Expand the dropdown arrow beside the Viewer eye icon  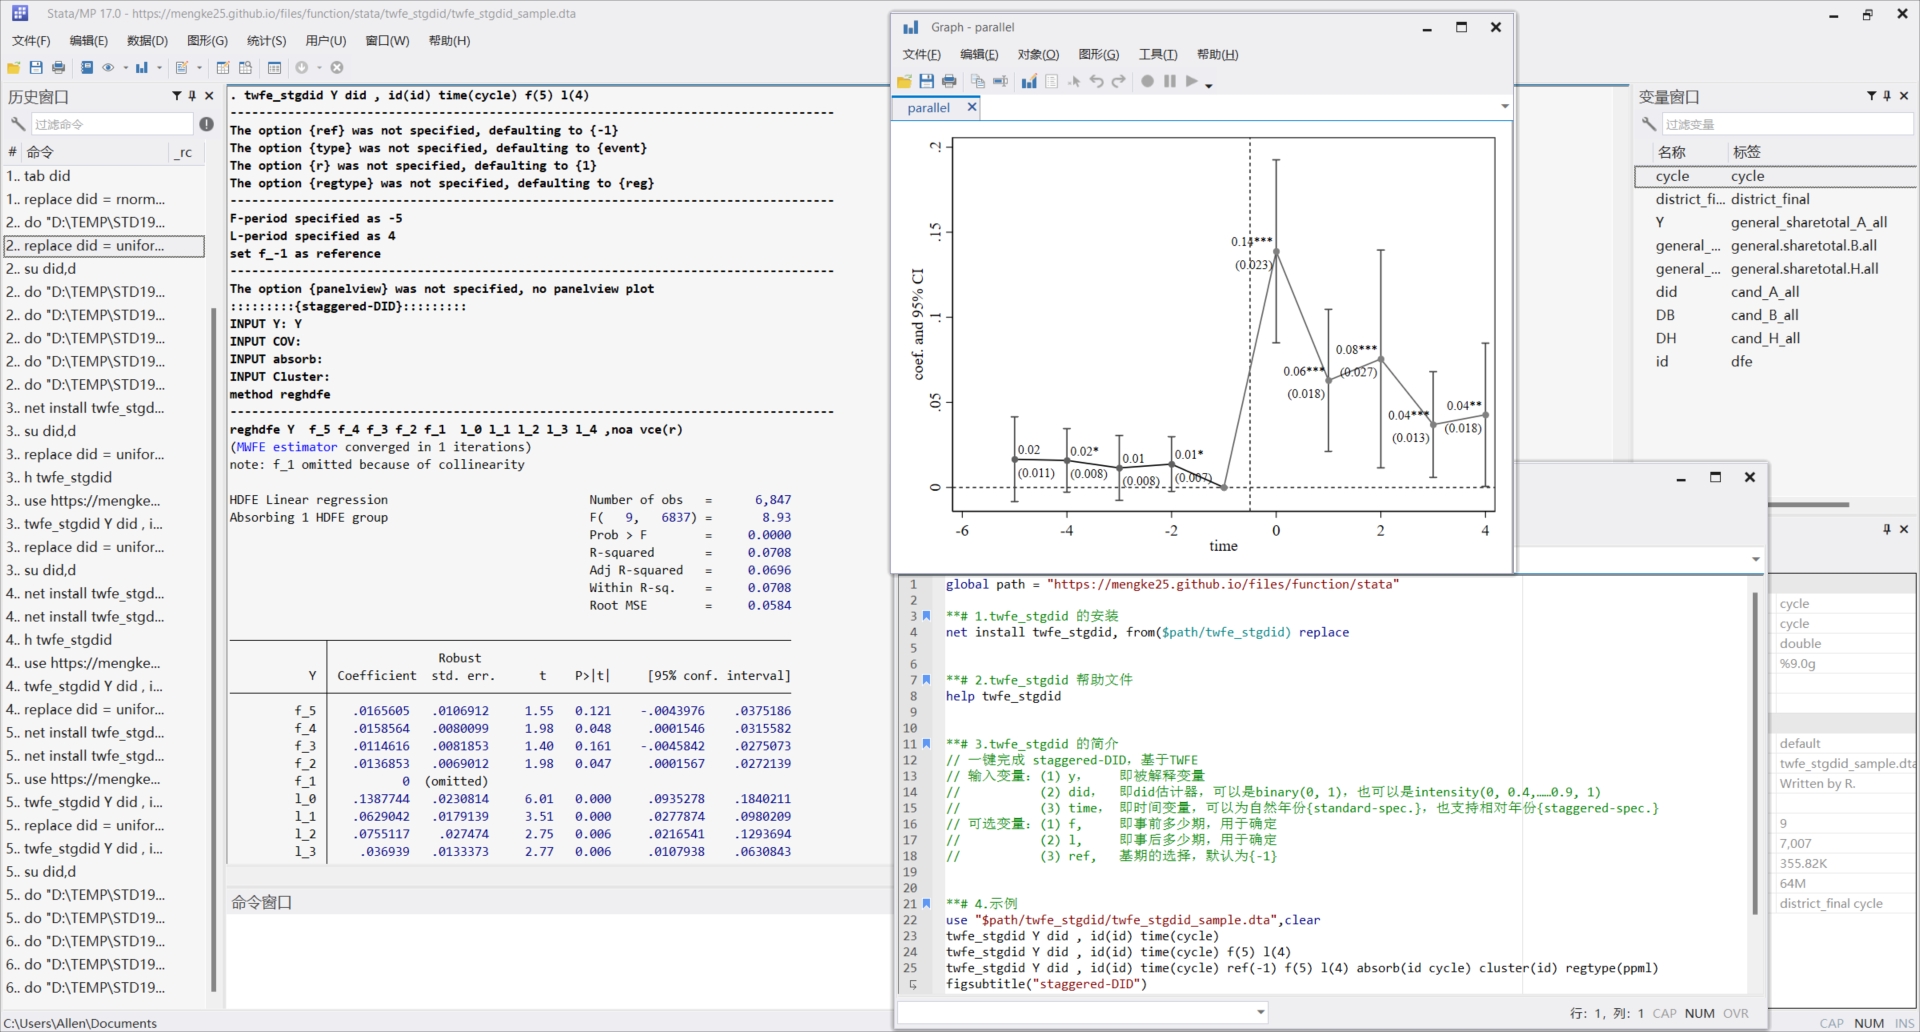125,68
